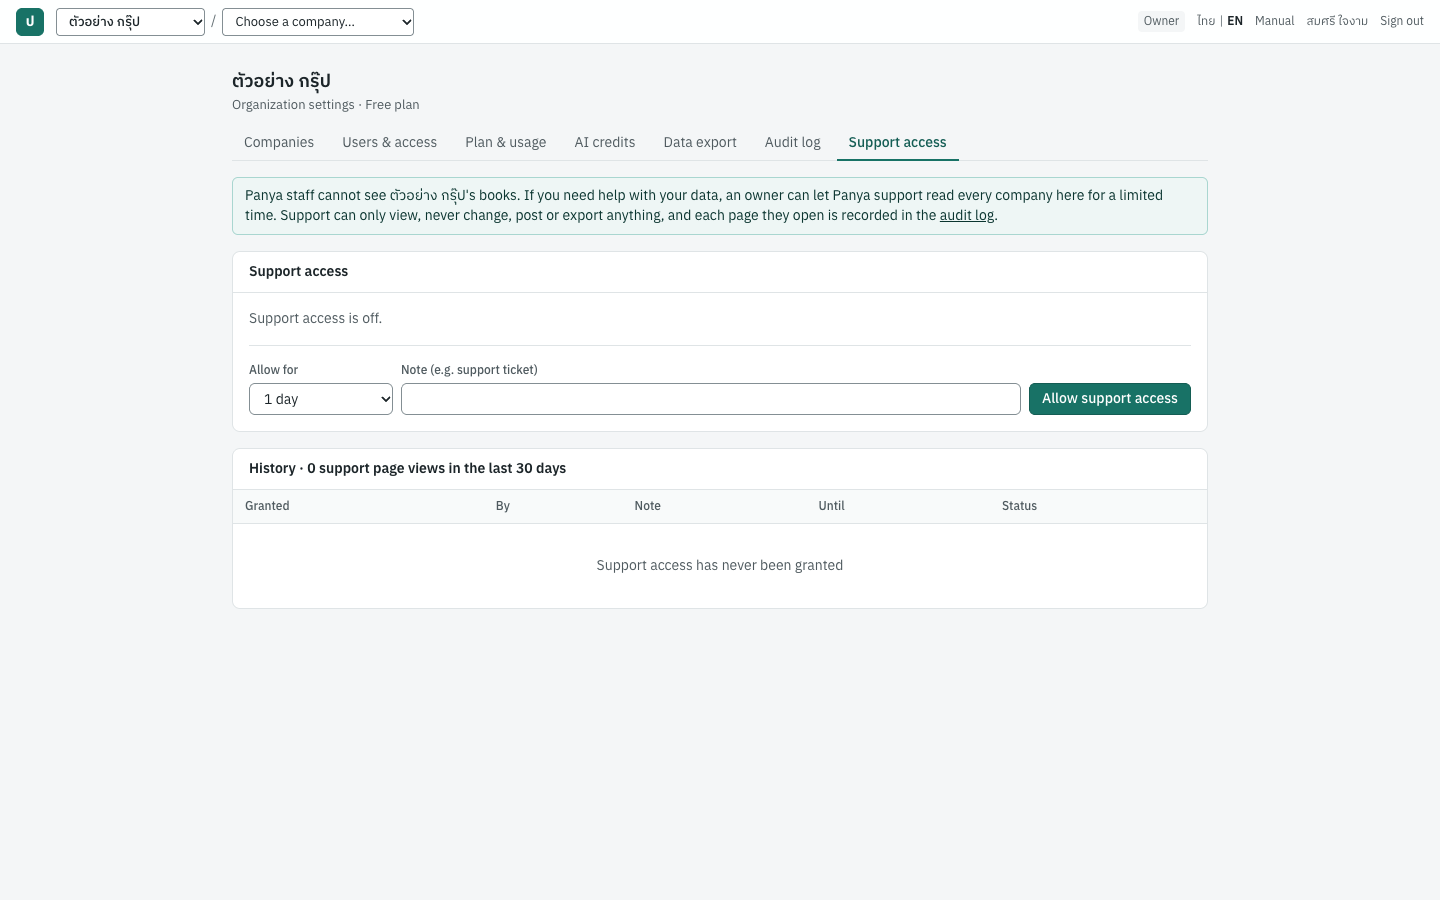Expand the Allow for duration dropdown
1440x900 pixels.
pos(321,399)
